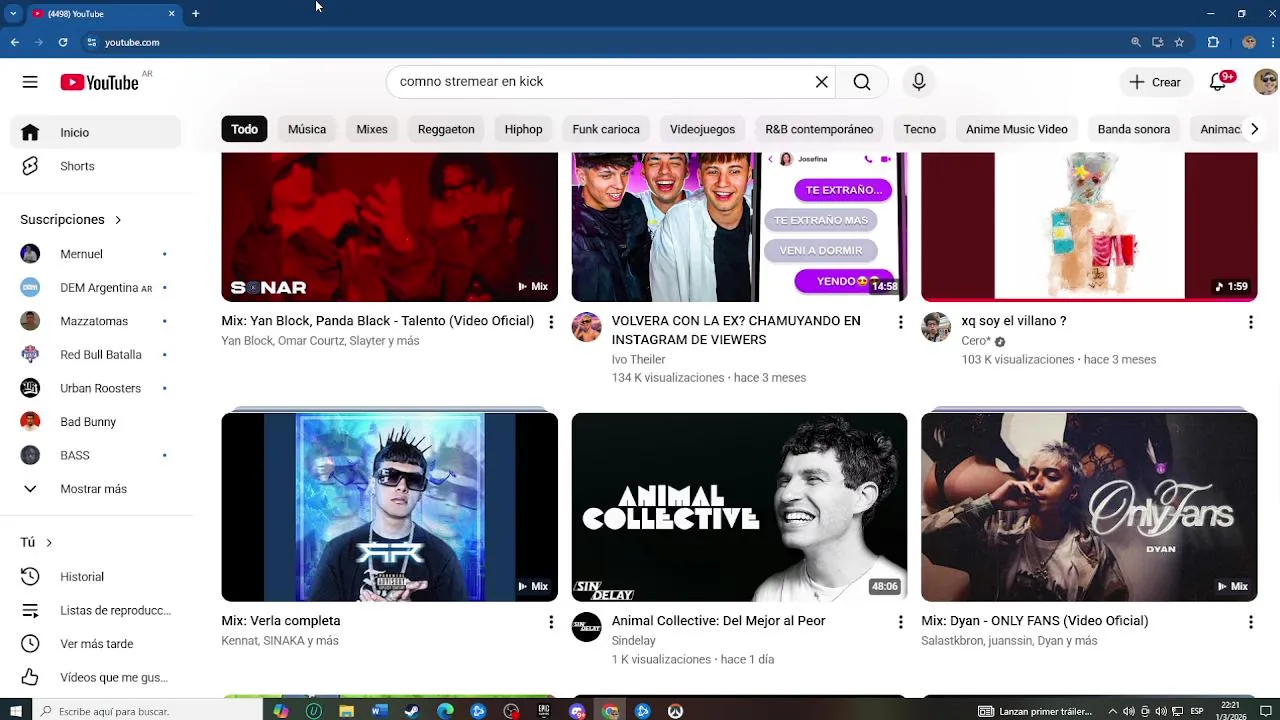1280x720 pixels.
Task: Open Windows Start menu
Action: (x=15, y=711)
